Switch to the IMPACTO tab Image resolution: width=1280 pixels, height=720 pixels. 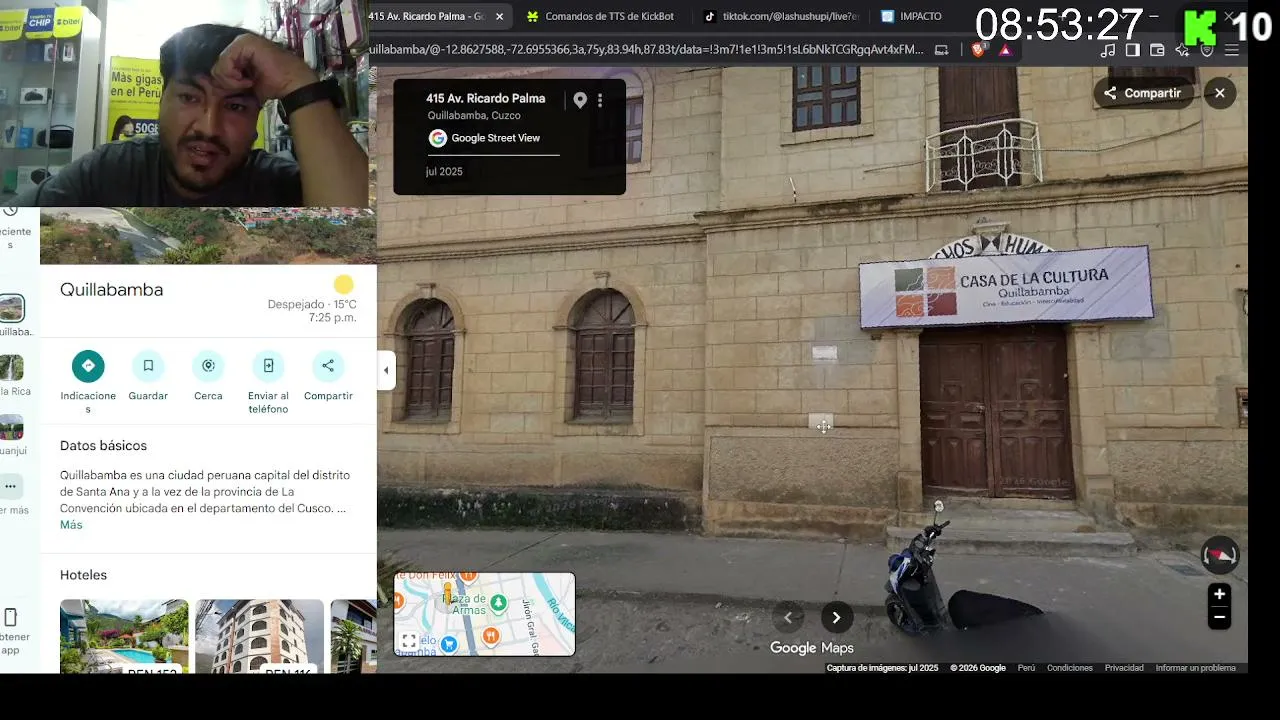tap(920, 16)
